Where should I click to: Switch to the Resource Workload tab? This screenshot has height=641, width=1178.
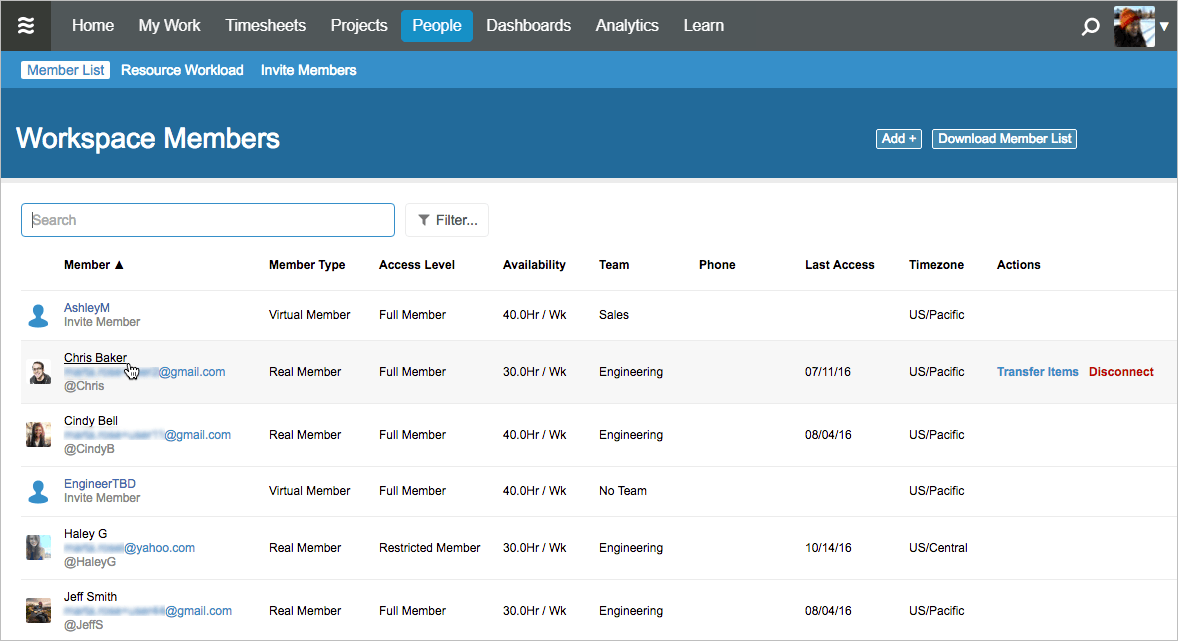182,70
